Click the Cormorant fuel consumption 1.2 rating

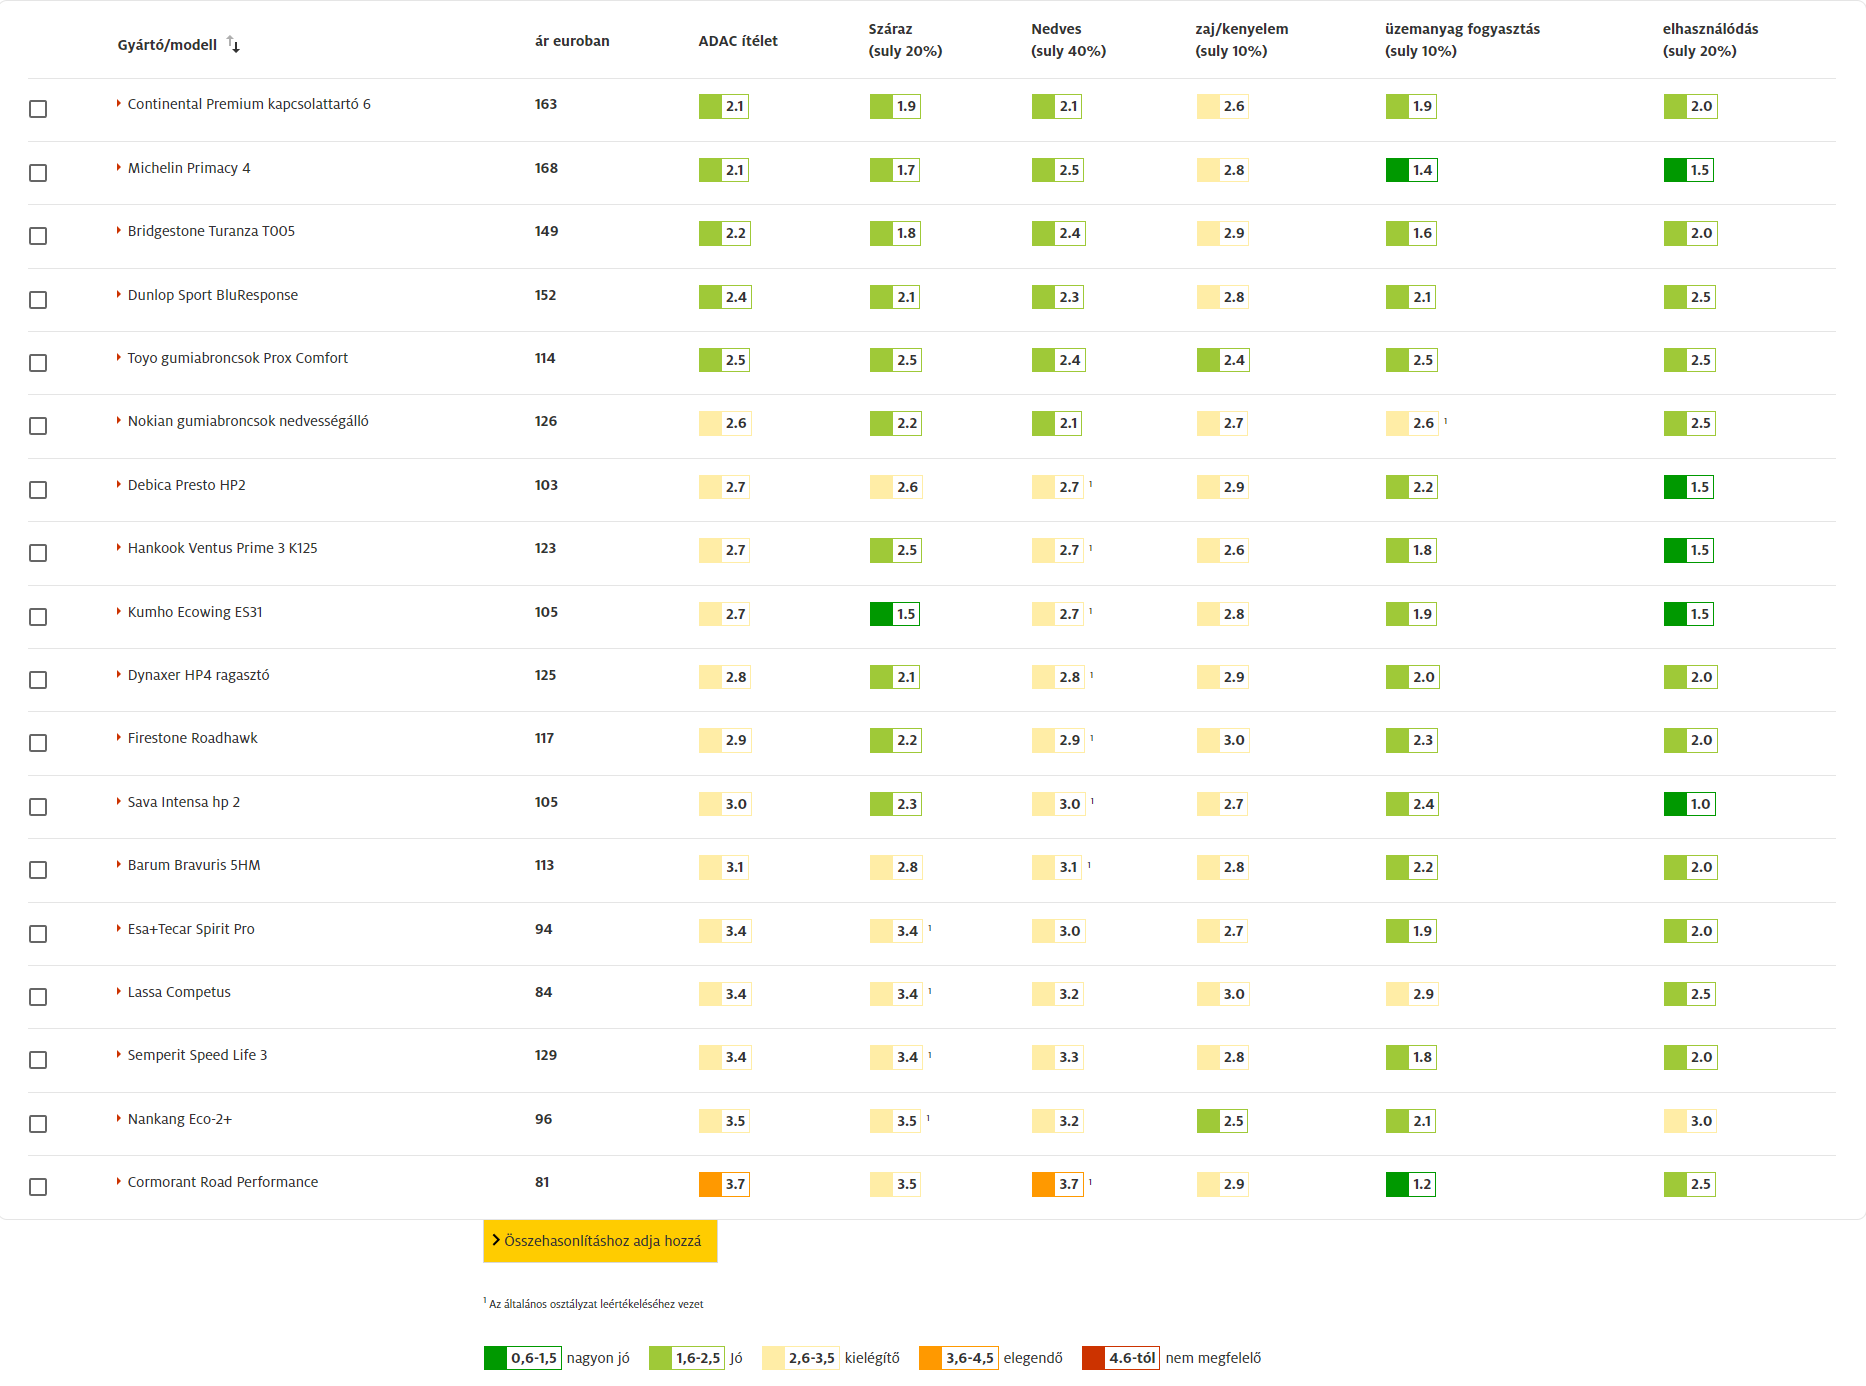pyautogui.click(x=1411, y=1184)
